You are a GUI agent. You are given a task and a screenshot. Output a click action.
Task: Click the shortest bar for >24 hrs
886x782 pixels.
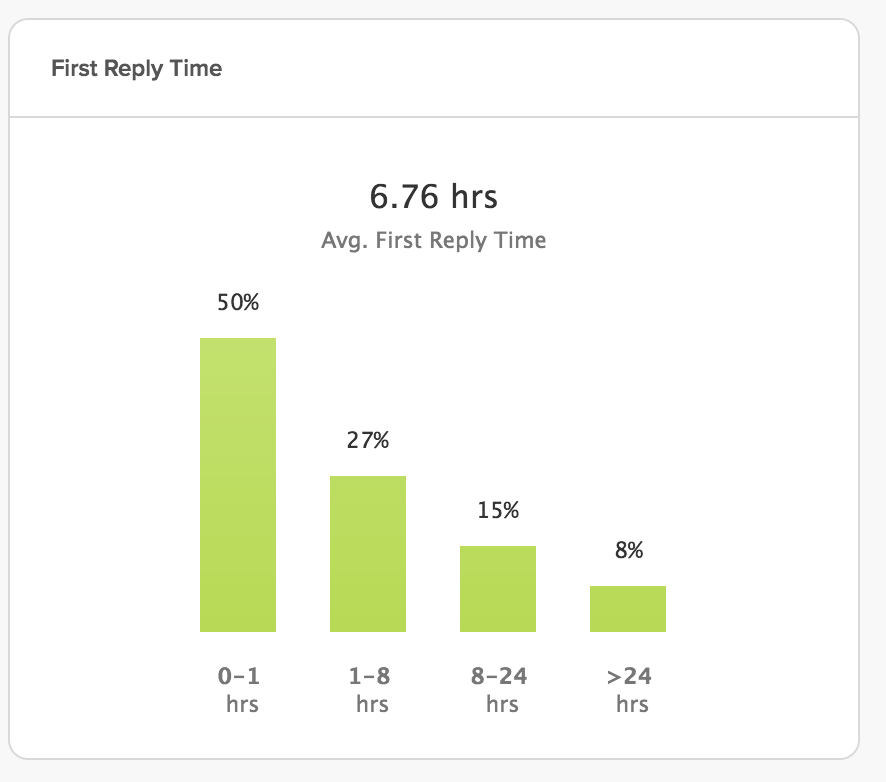click(628, 609)
